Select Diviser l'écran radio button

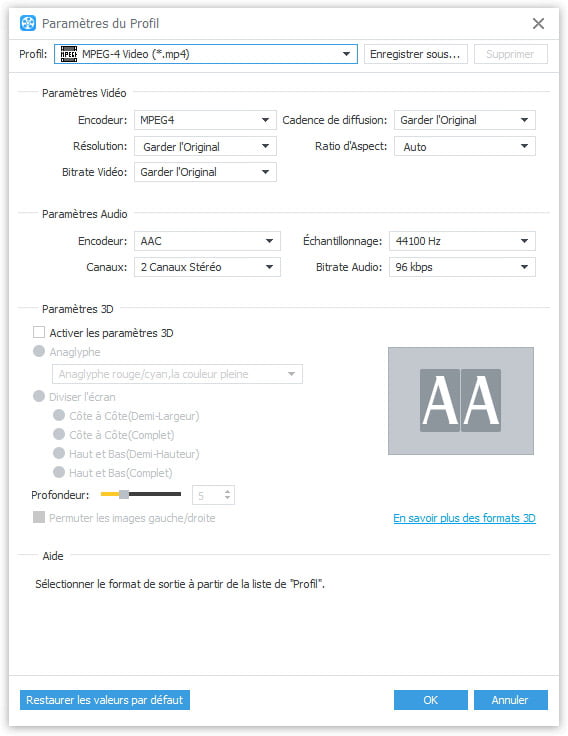39,397
